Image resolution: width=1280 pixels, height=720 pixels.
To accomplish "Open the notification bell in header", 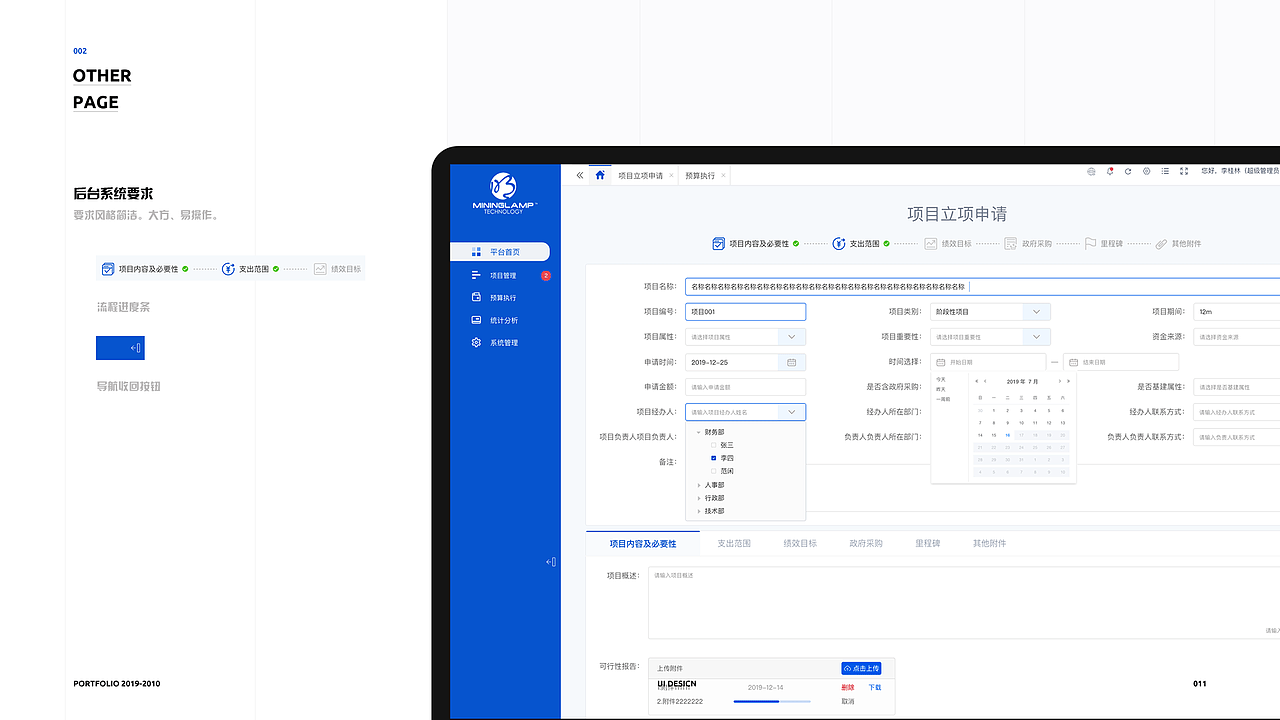I will coord(1110,171).
